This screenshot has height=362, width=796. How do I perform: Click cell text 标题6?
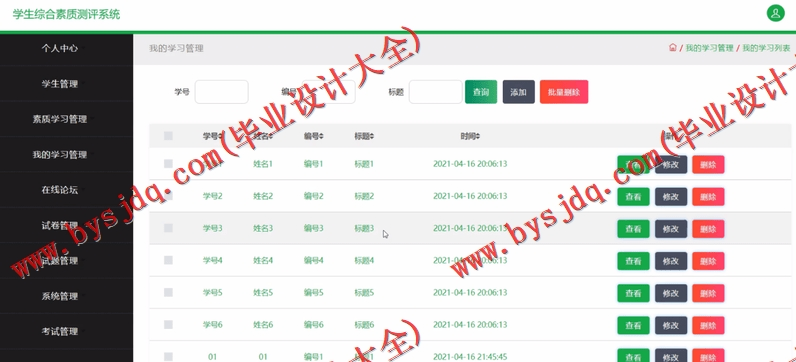pos(364,325)
